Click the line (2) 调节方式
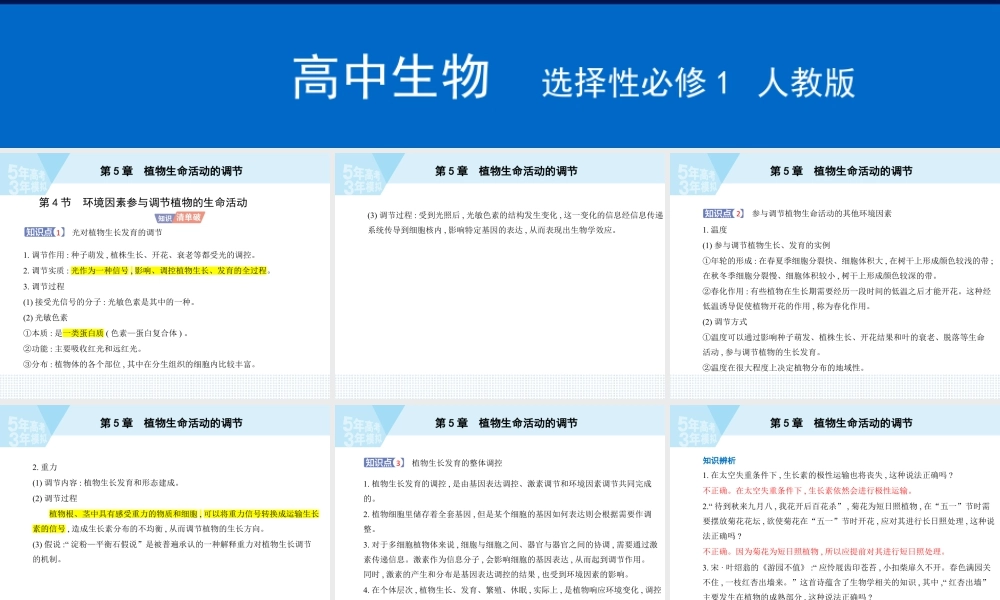The height and width of the screenshot is (600, 1000). pos(724,322)
